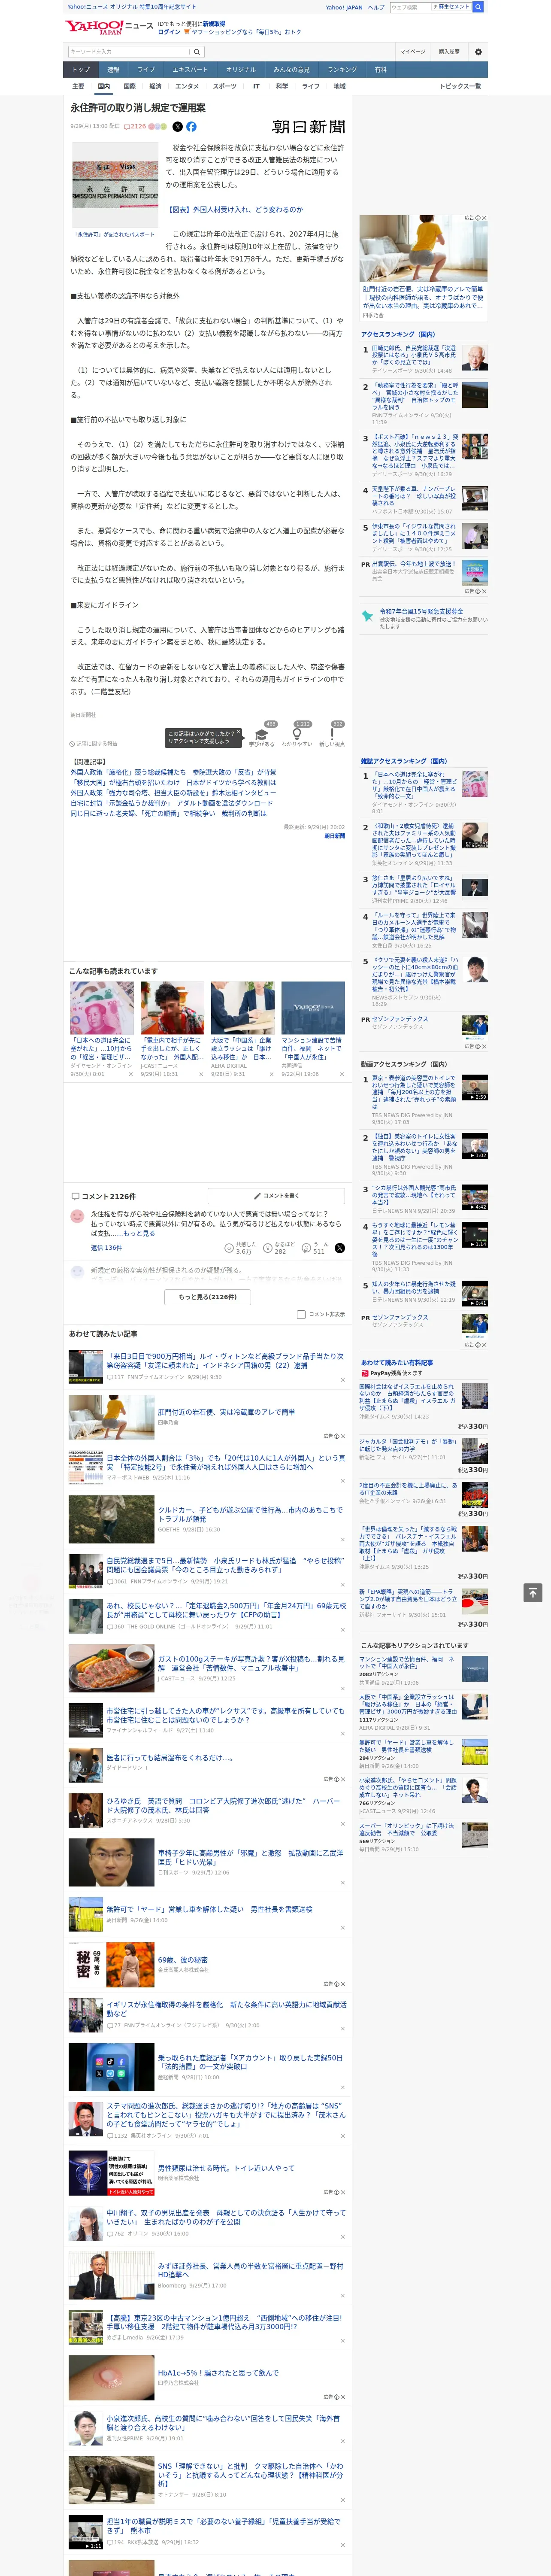Click the scroll-to-top arrow button

tap(533, 1592)
